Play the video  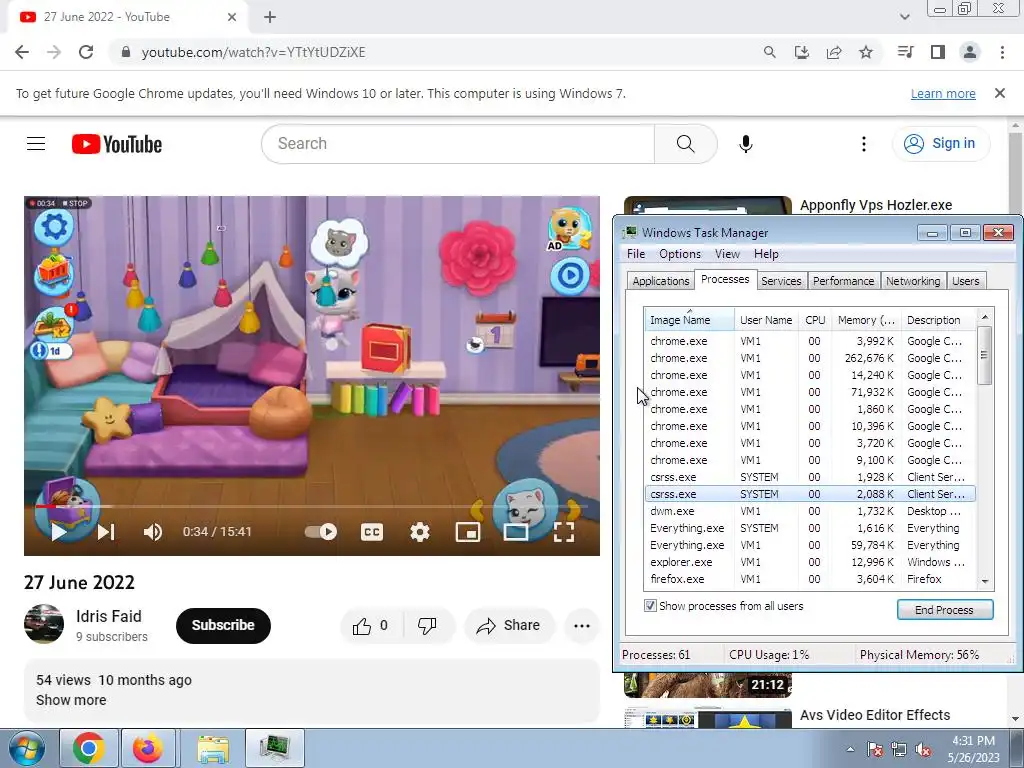coord(59,532)
